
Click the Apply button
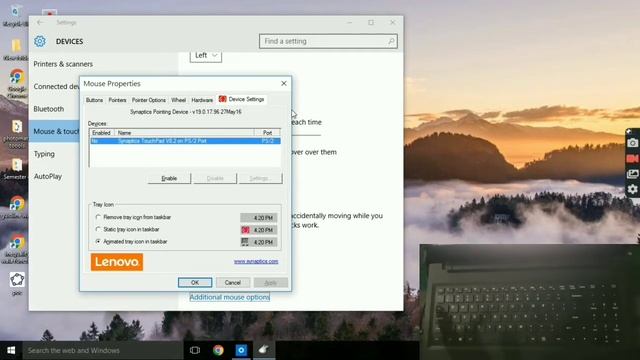coord(271,282)
